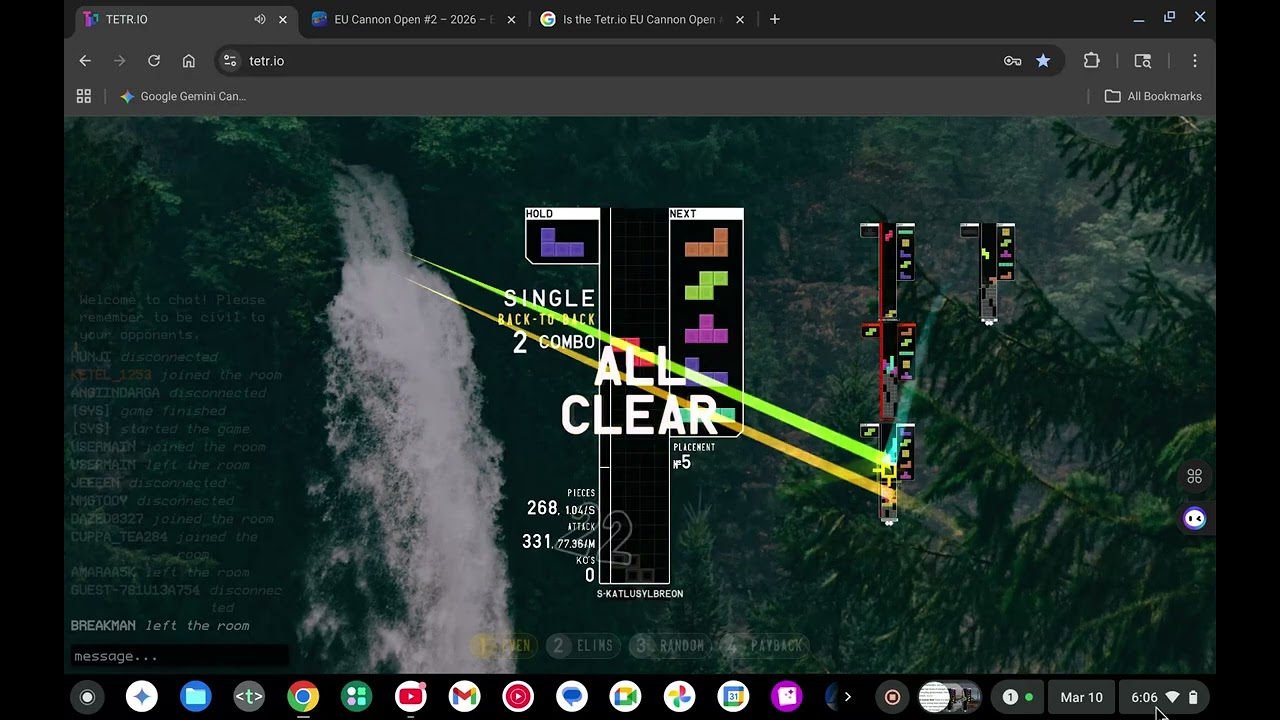1280x720 pixels.
Task: Click the bookmark star icon
Action: (x=1043, y=61)
